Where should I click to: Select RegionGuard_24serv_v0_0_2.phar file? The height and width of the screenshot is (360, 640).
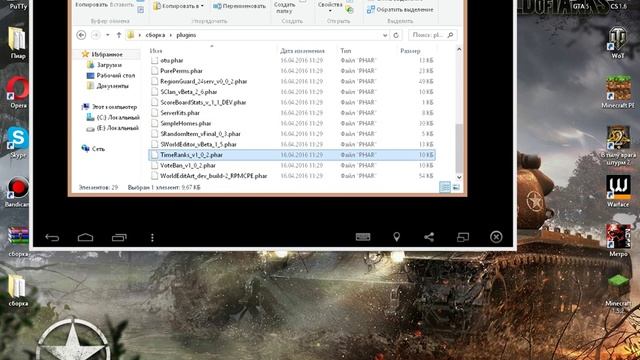pyautogui.click(x=292, y=81)
